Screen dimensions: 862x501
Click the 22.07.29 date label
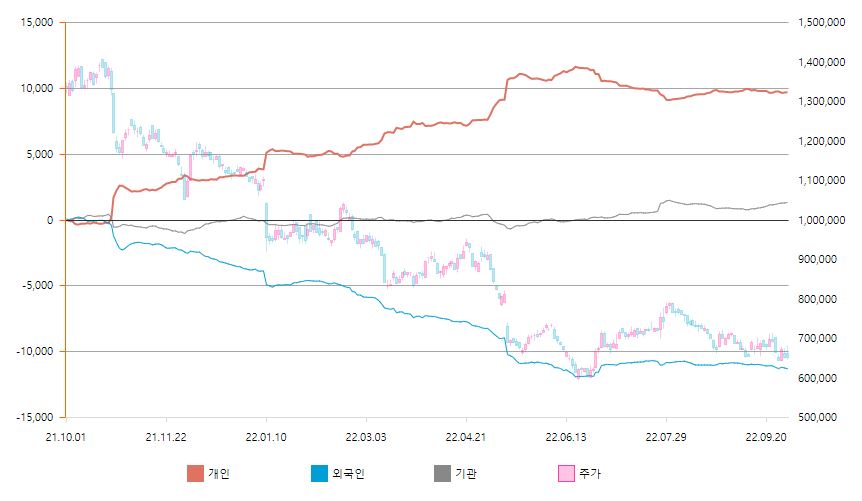click(666, 435)
